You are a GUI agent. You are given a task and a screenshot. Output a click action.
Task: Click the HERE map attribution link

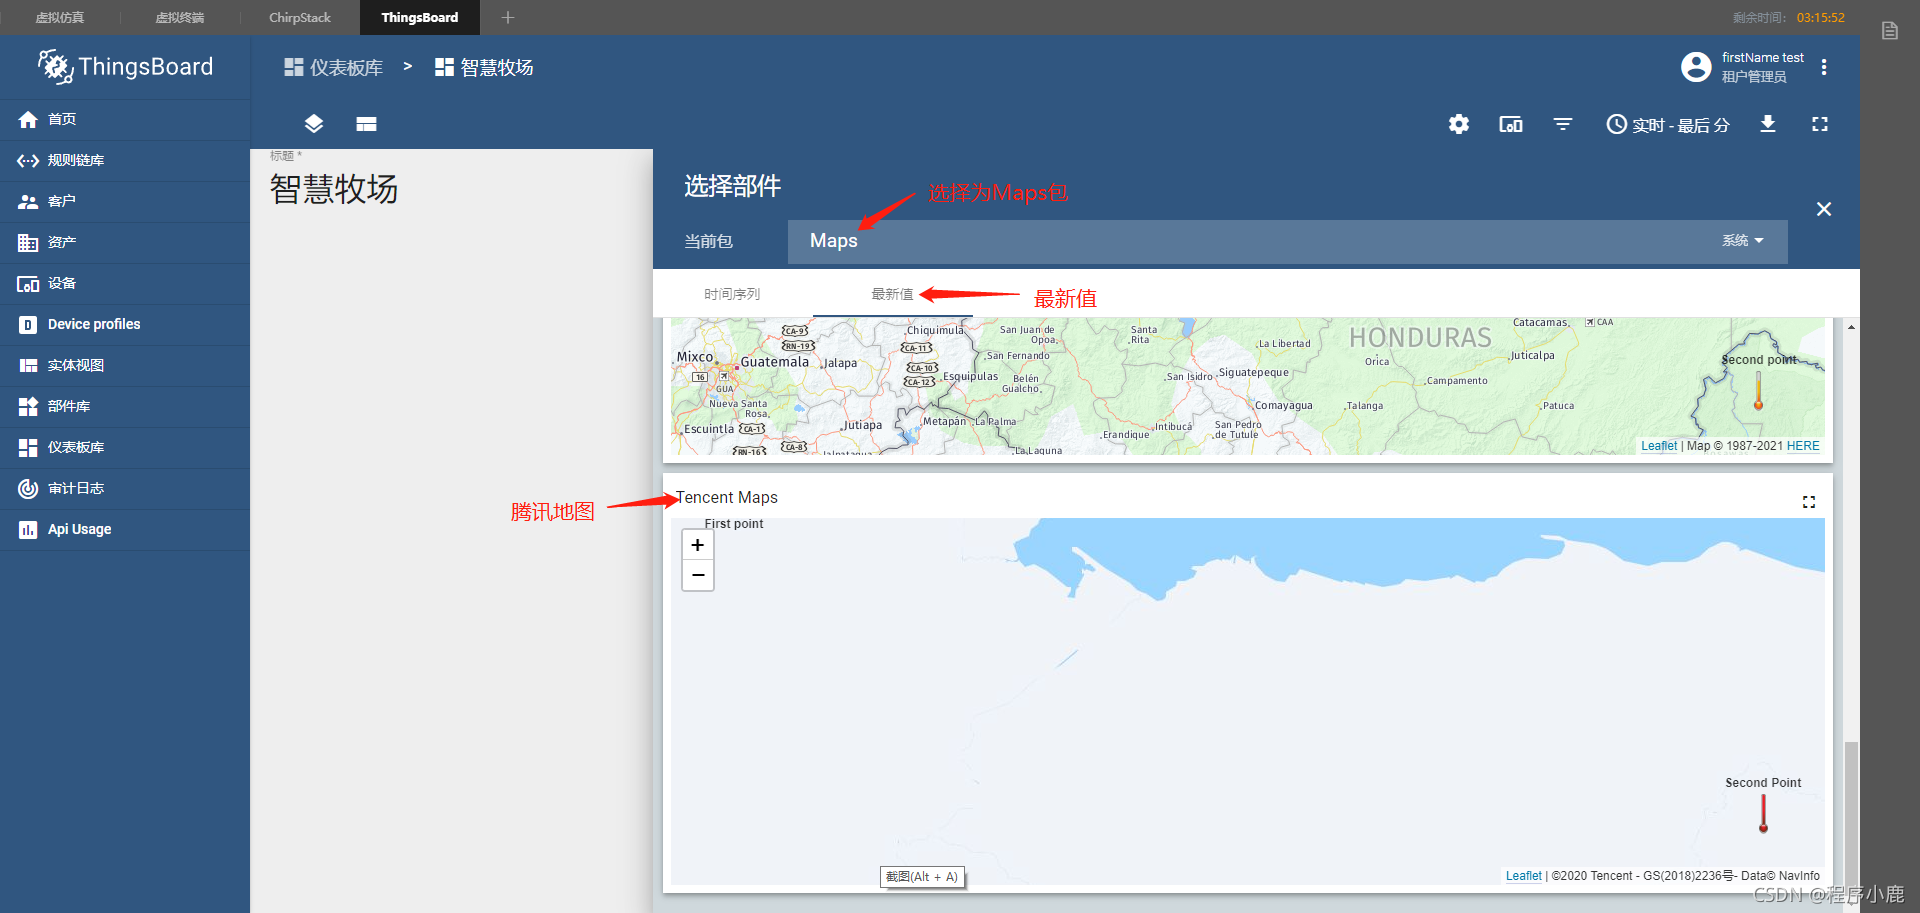(x=1802, y=445)
